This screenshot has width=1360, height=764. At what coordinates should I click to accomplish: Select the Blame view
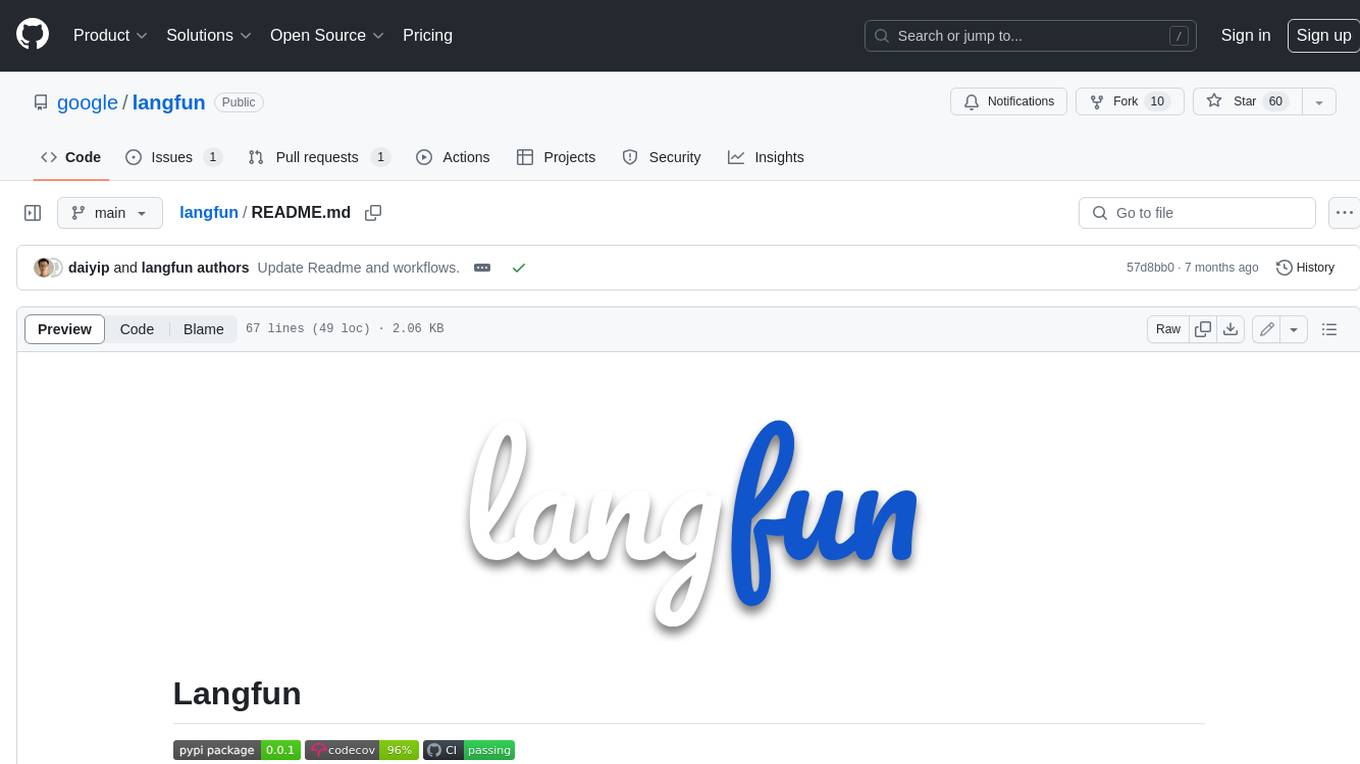point(203,329)
